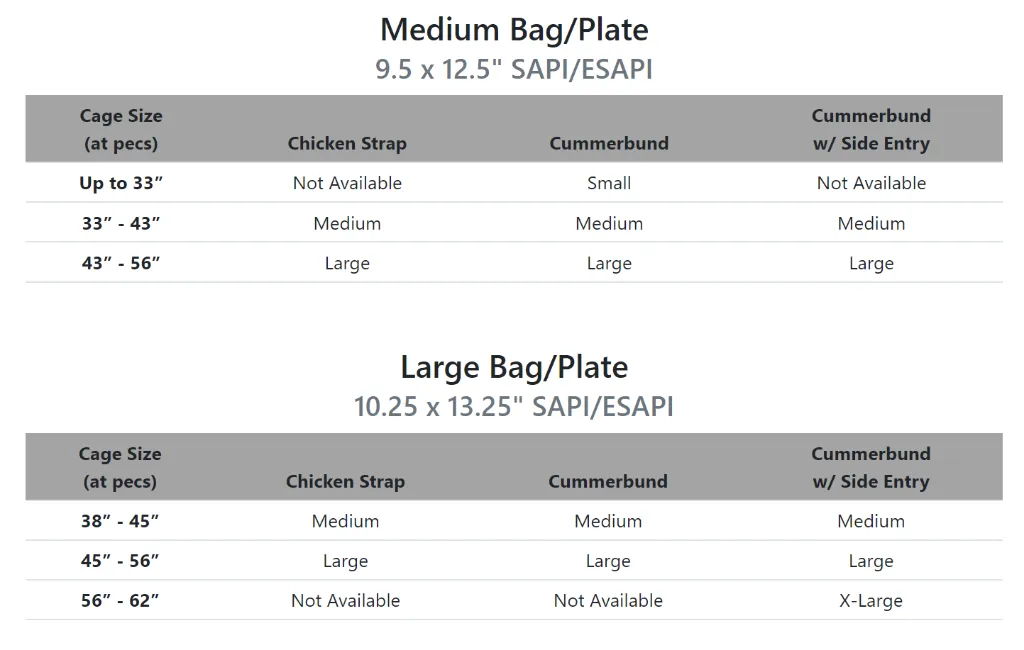1024x650 pixels.
Task: Click the "9.5 x 12.5" SAPI/ESAPI" subtitle
Action: (x=514, y=69)
